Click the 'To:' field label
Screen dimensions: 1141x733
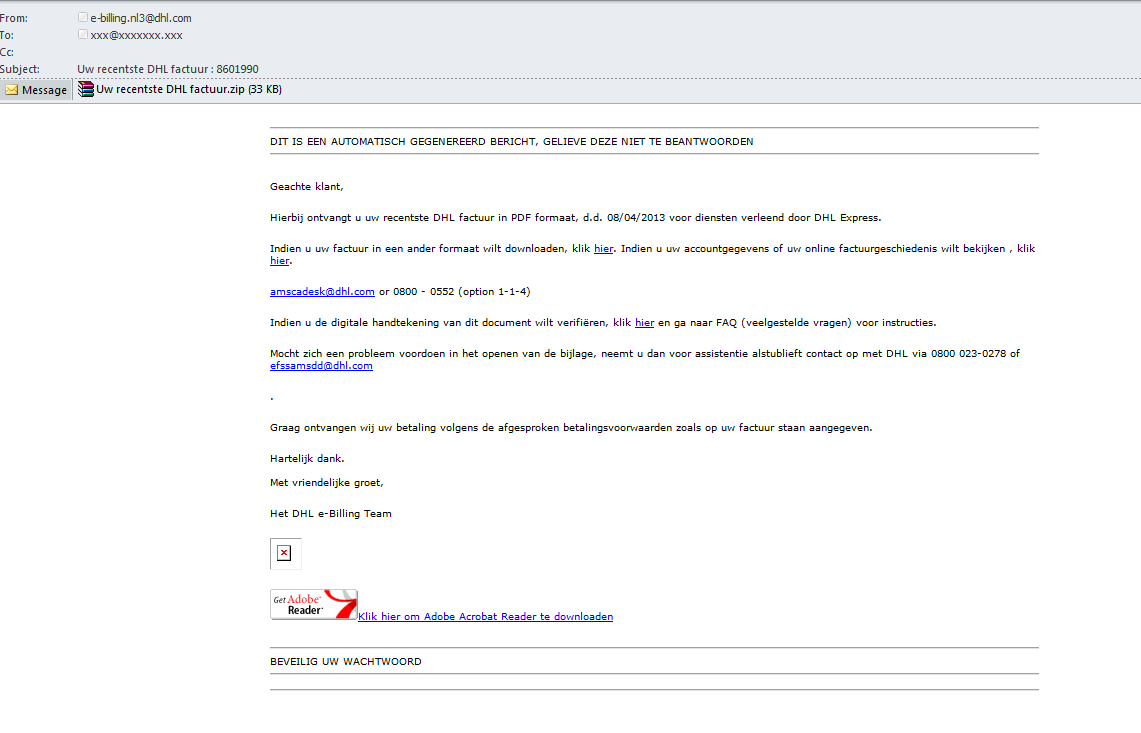7,35
